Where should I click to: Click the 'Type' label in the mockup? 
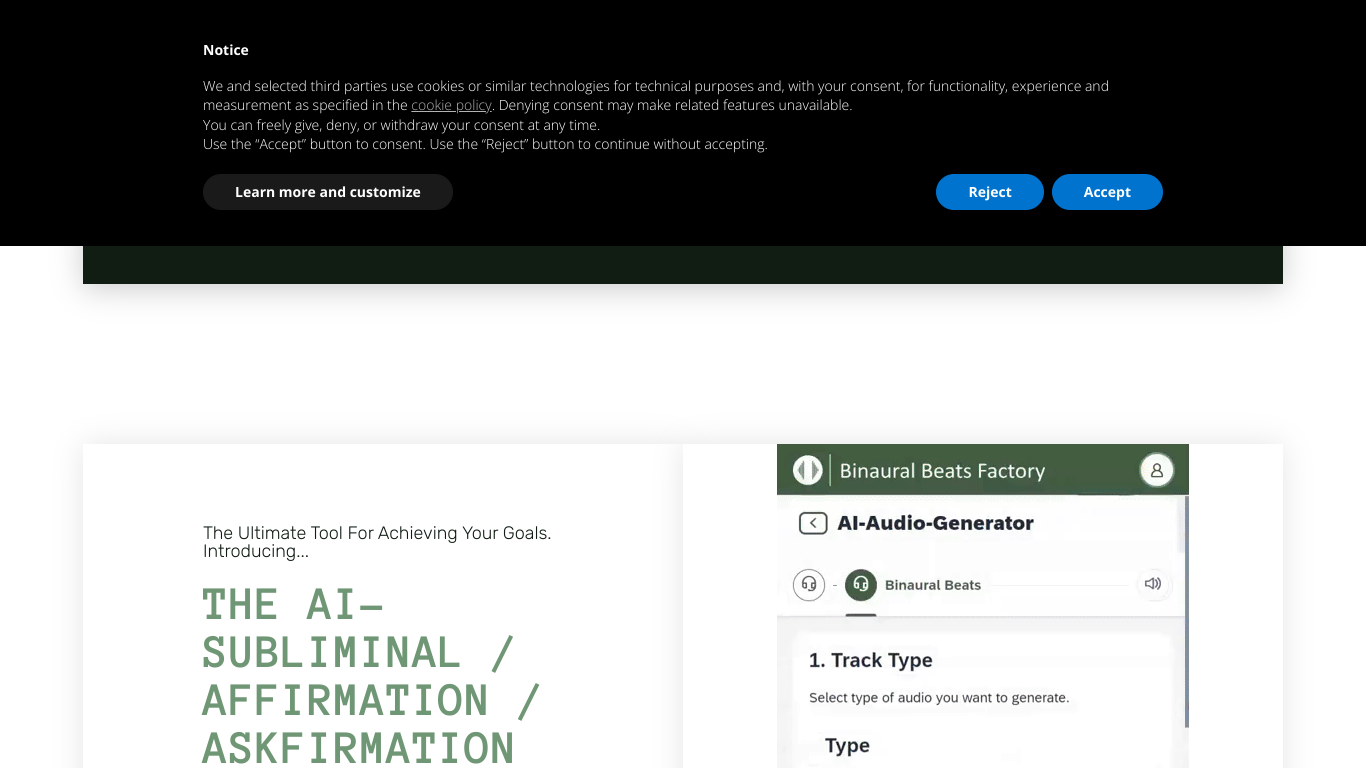tap(847, 746)
